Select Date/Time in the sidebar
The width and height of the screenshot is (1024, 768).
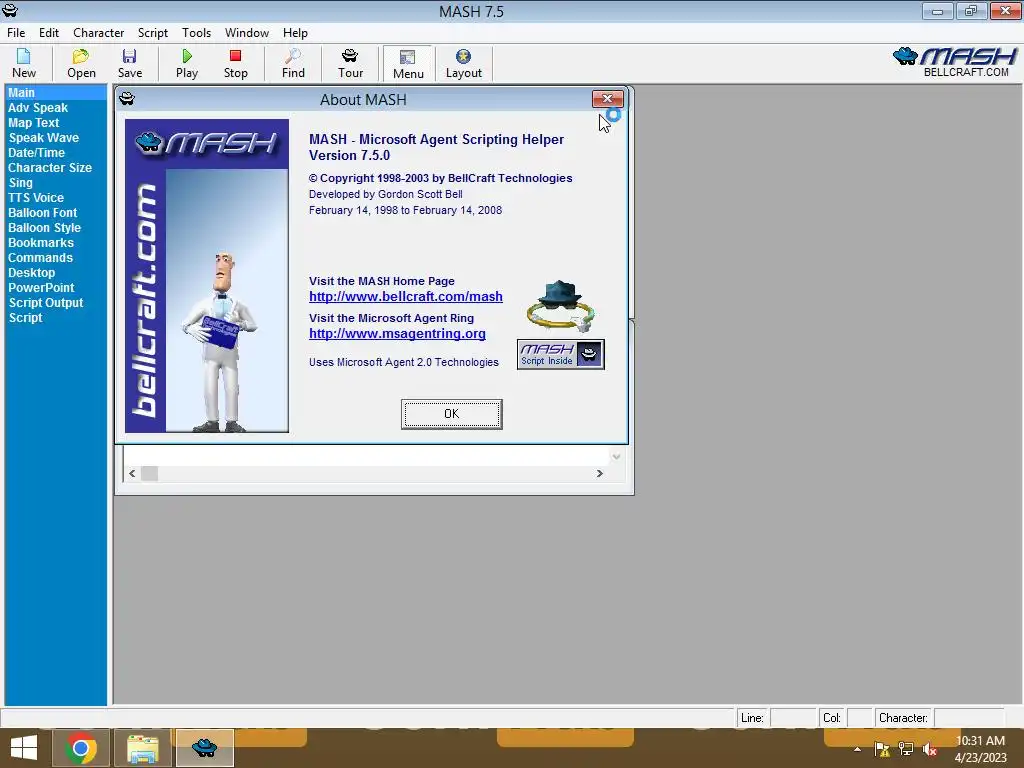[x=56, y=153]
